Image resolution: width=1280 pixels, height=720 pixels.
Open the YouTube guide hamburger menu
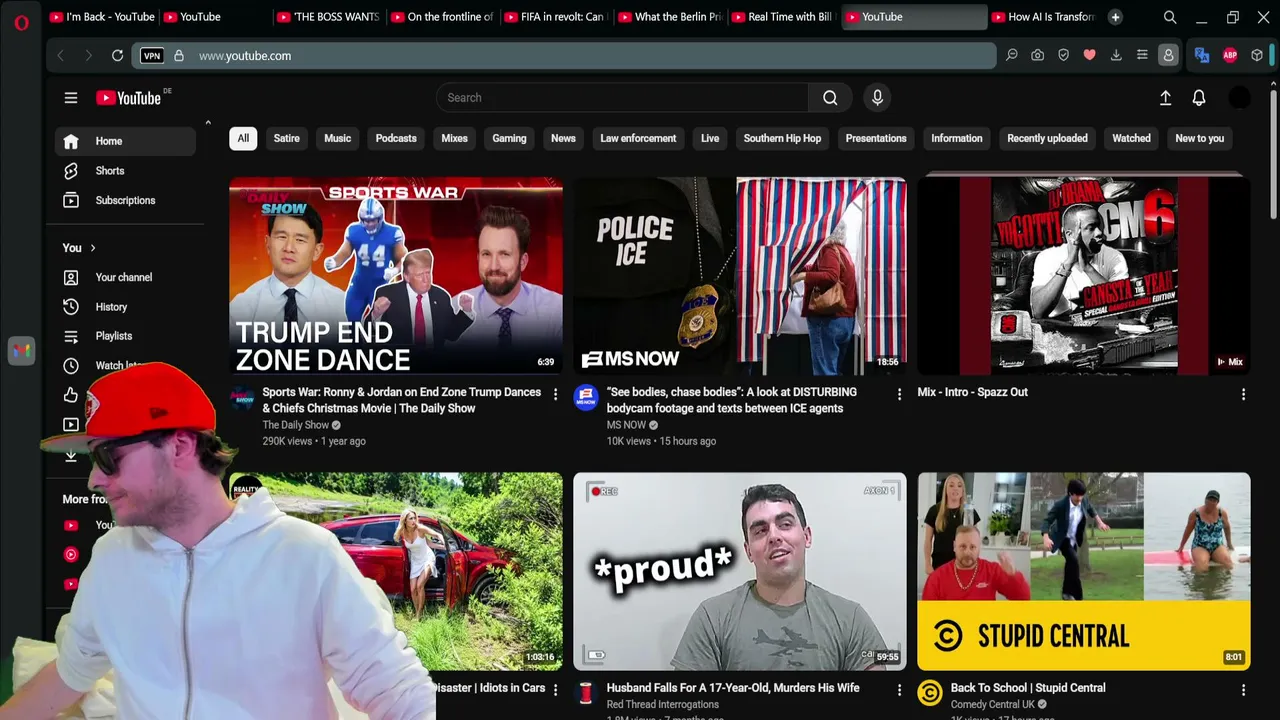[71, 98]
